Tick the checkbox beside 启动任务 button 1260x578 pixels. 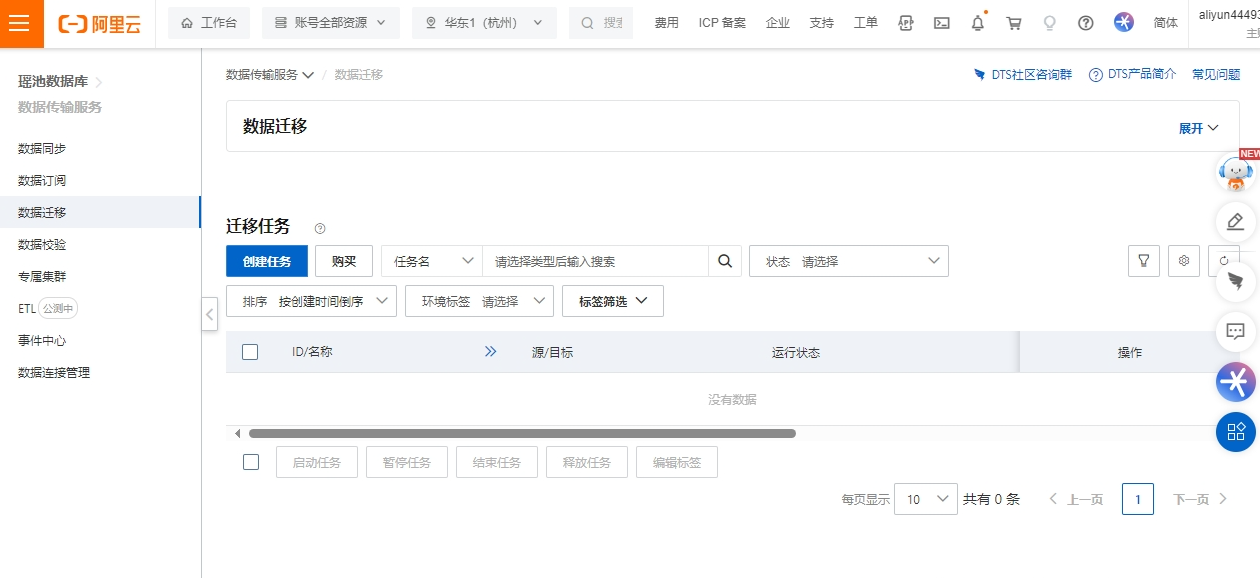point(251,462)
